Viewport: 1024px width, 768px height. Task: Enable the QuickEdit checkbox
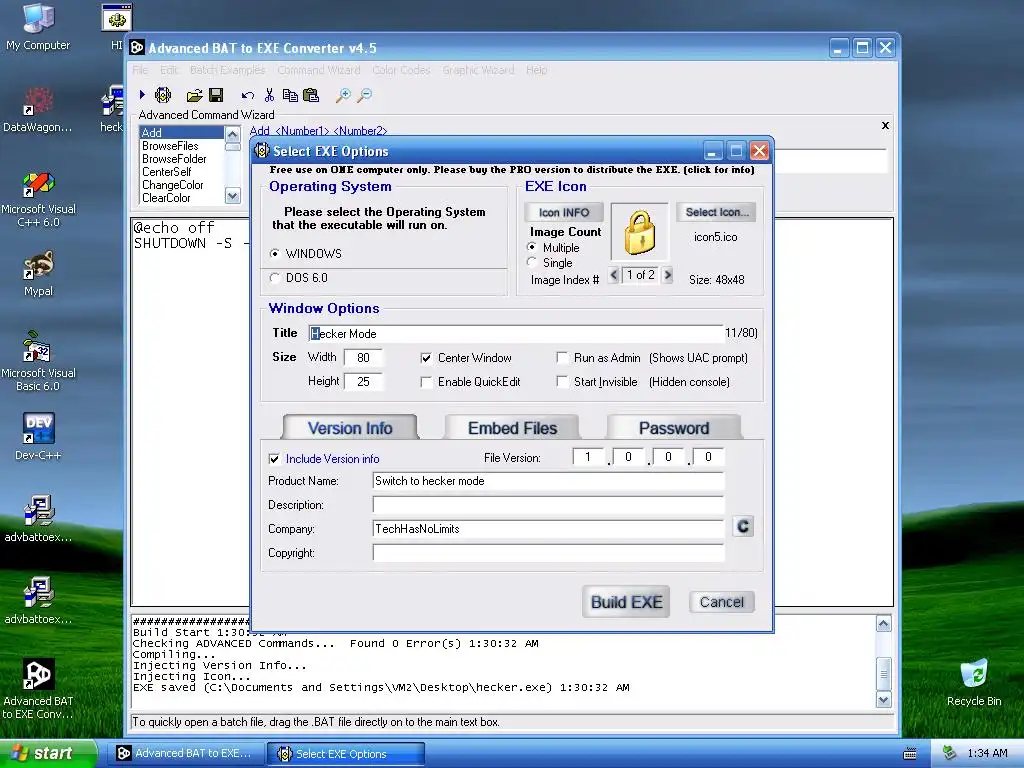(426, 382)
